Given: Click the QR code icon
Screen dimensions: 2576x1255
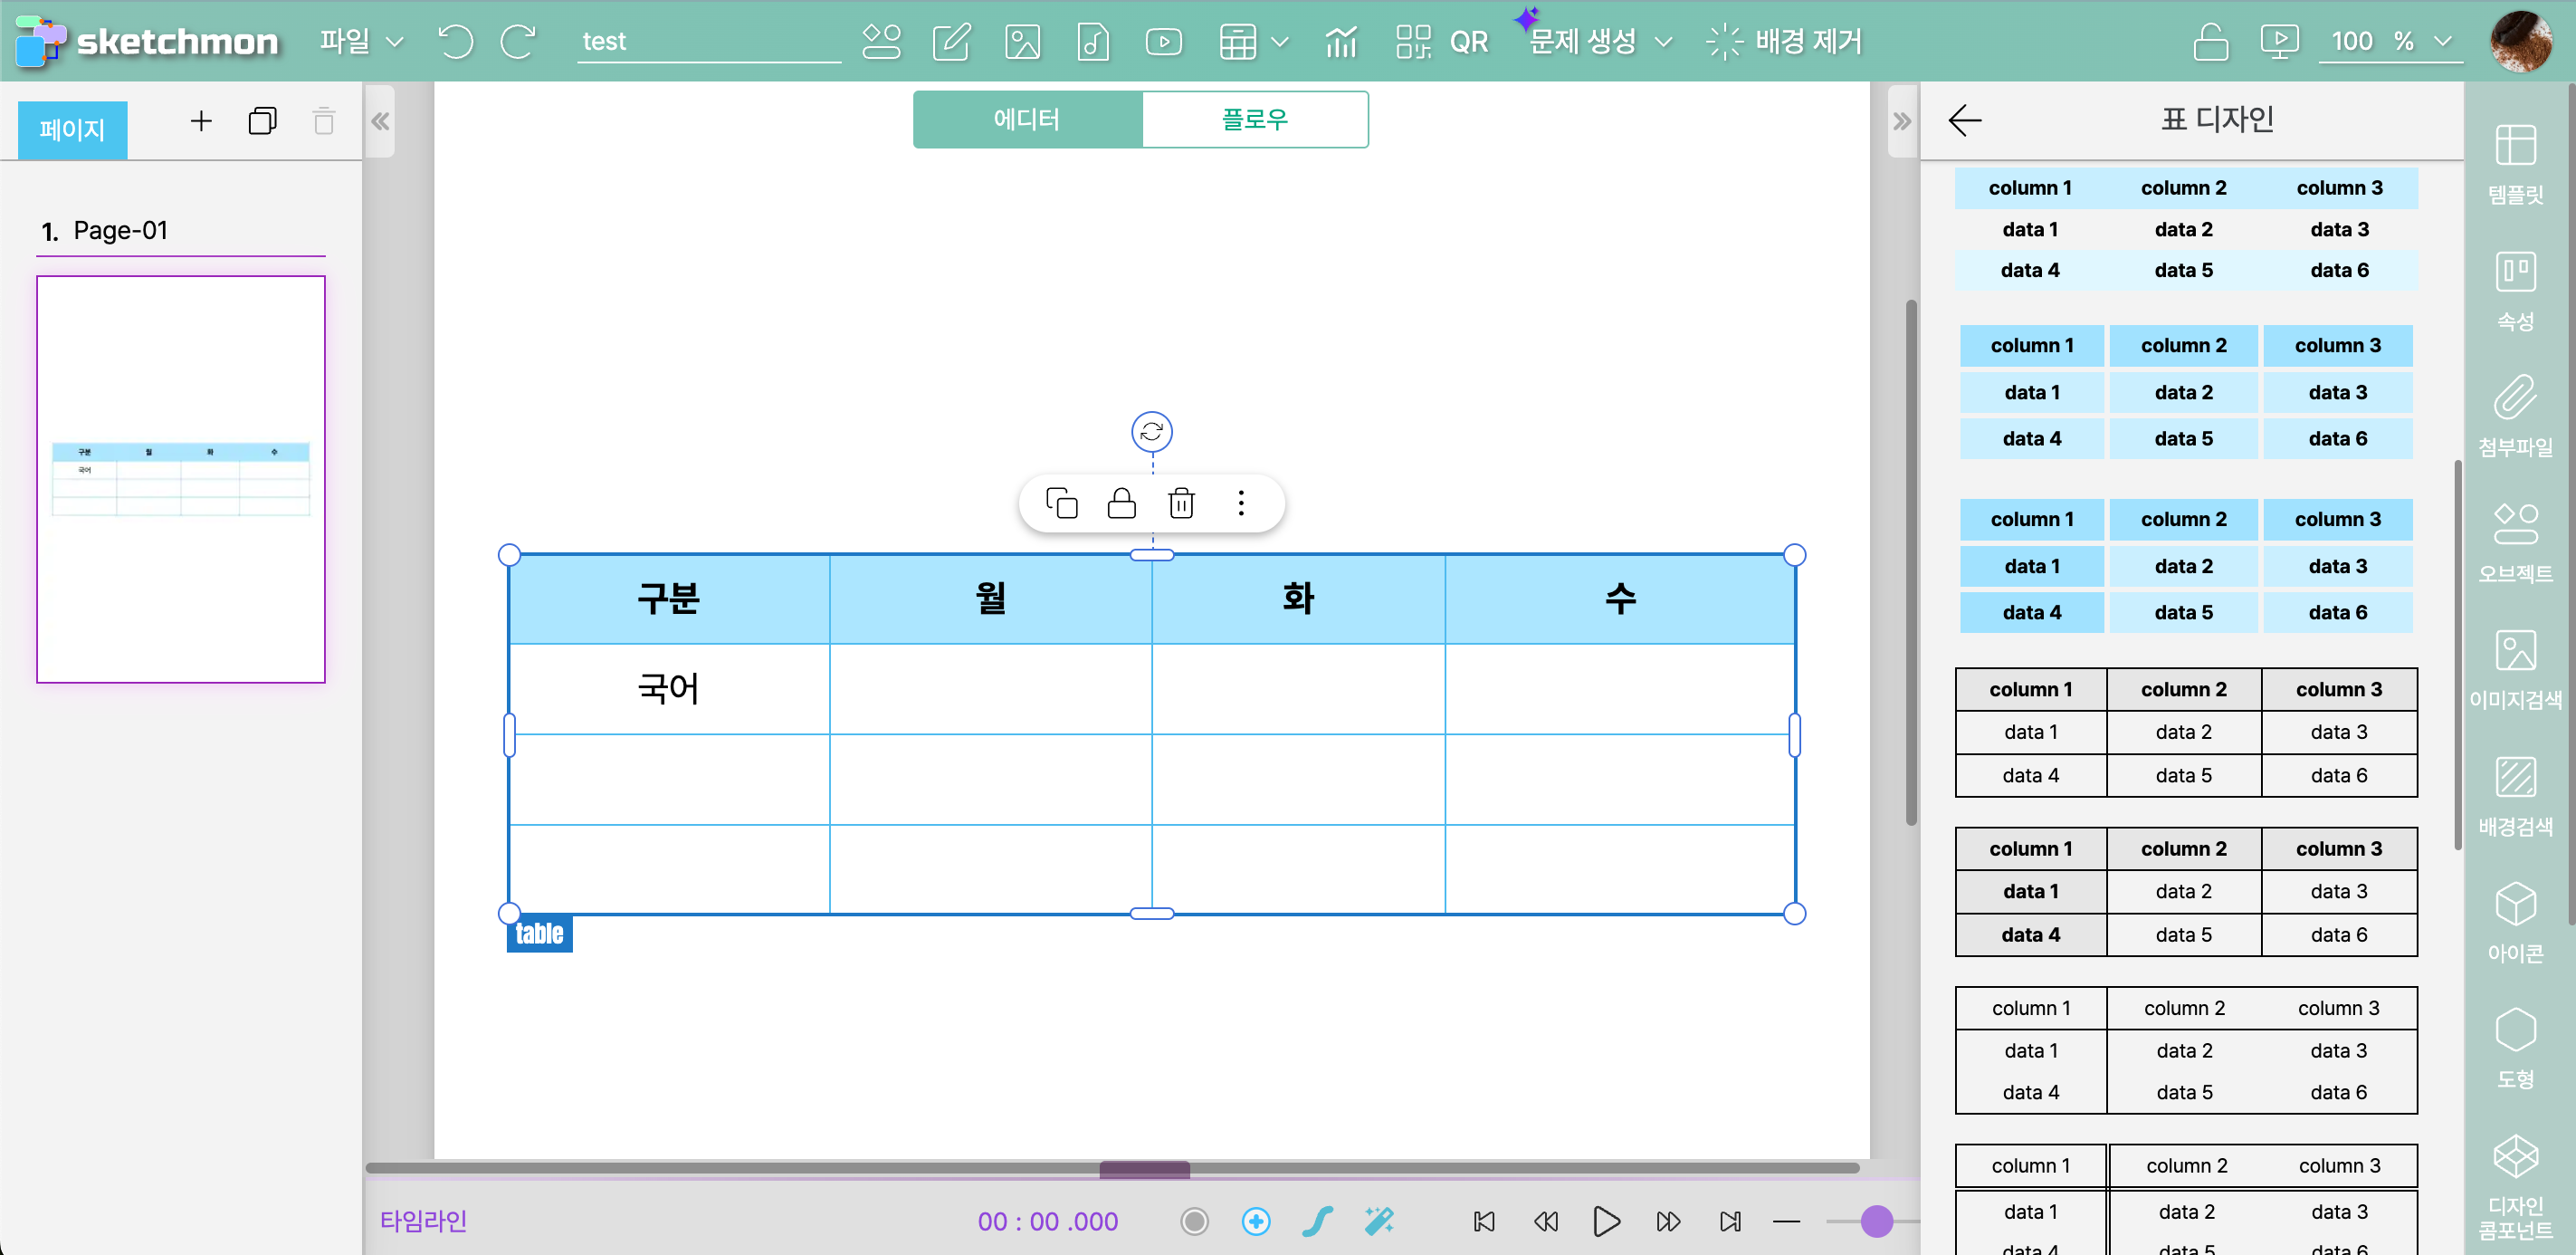Looking at the screenshot, I should (1413, 41).
